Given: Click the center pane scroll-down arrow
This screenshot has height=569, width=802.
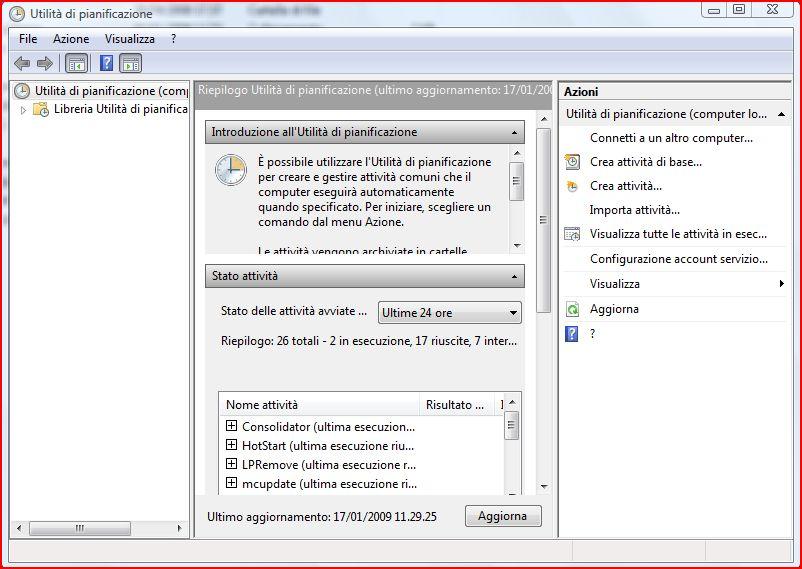Looking at the screenshot, I should [x=544, y=486].
